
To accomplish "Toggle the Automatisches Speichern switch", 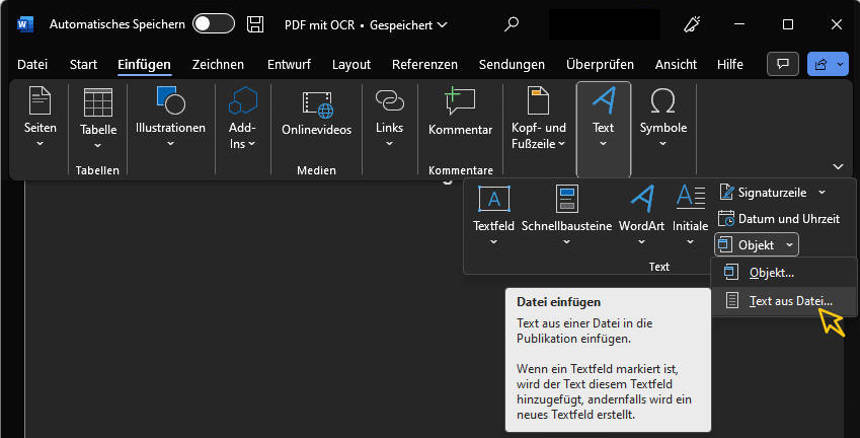I will [x=213, y=24].
